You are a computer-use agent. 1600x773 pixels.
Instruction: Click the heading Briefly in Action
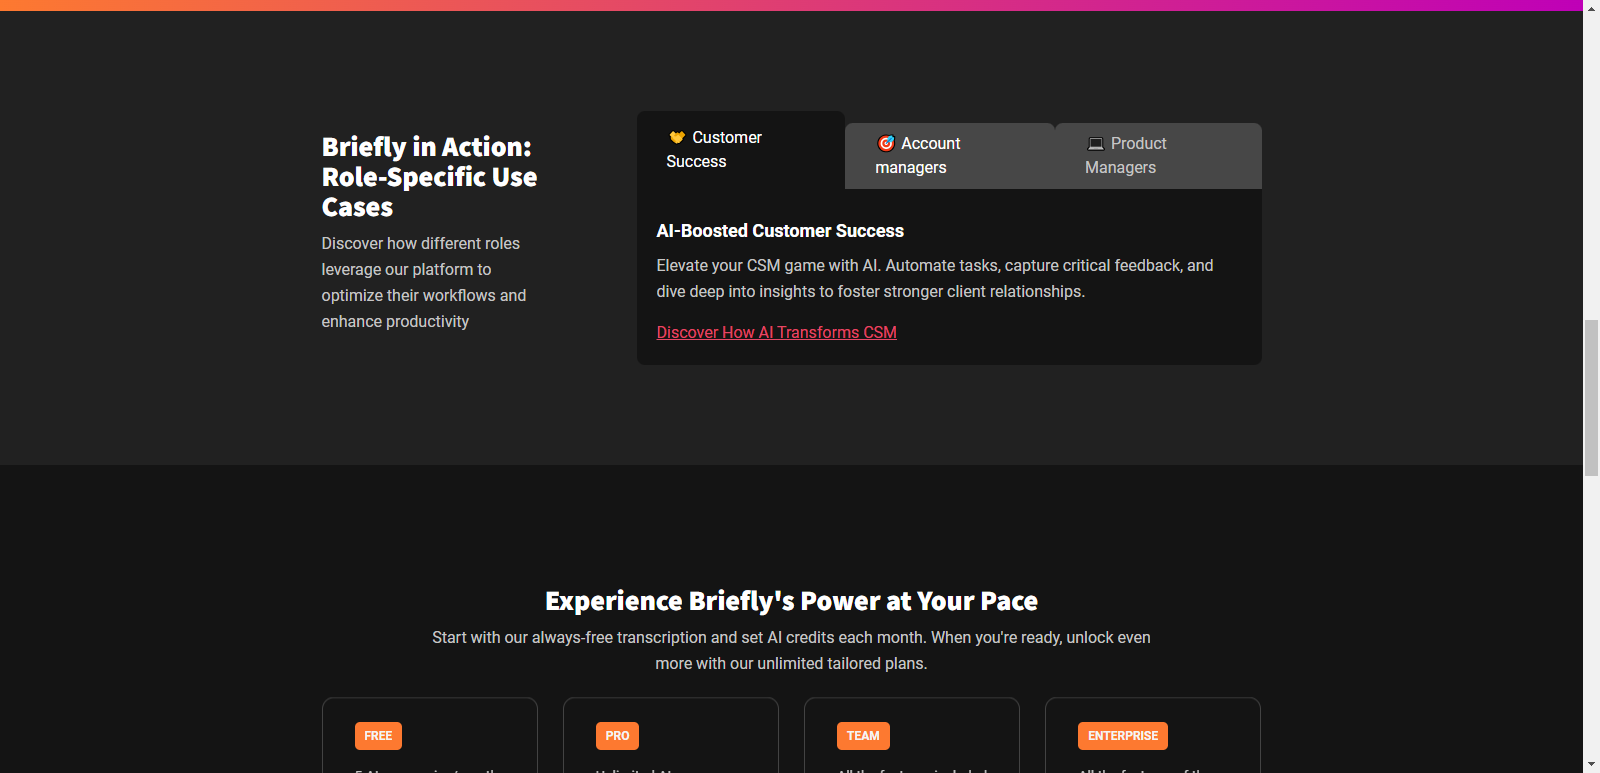click(429, 177)
